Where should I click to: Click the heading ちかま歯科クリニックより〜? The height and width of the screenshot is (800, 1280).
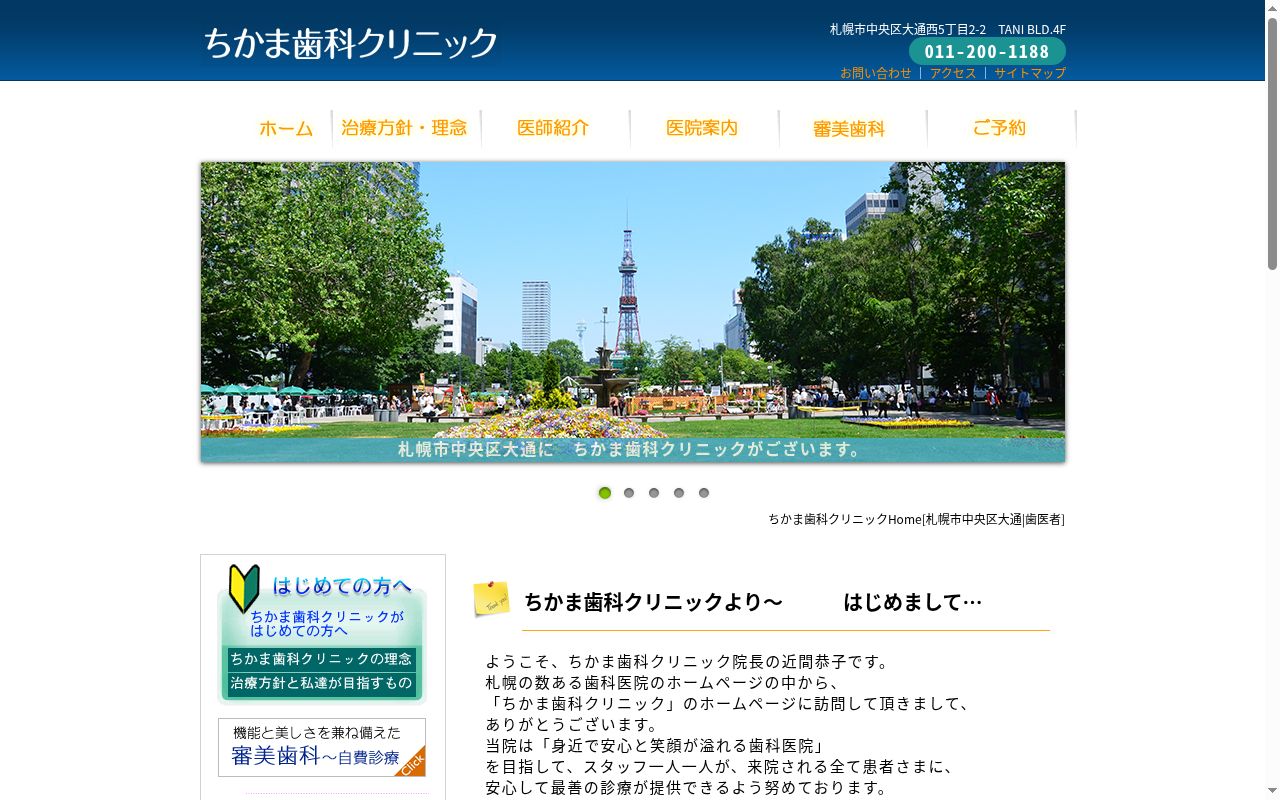[x=653, y=602]
